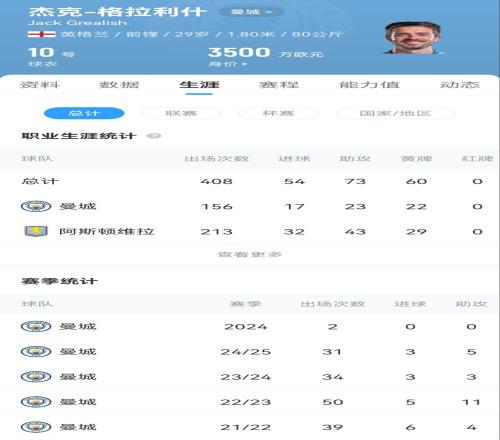Open the 赛程 tab
The width and height of the screenshot is (500, 440).
[x=279, y=85]
